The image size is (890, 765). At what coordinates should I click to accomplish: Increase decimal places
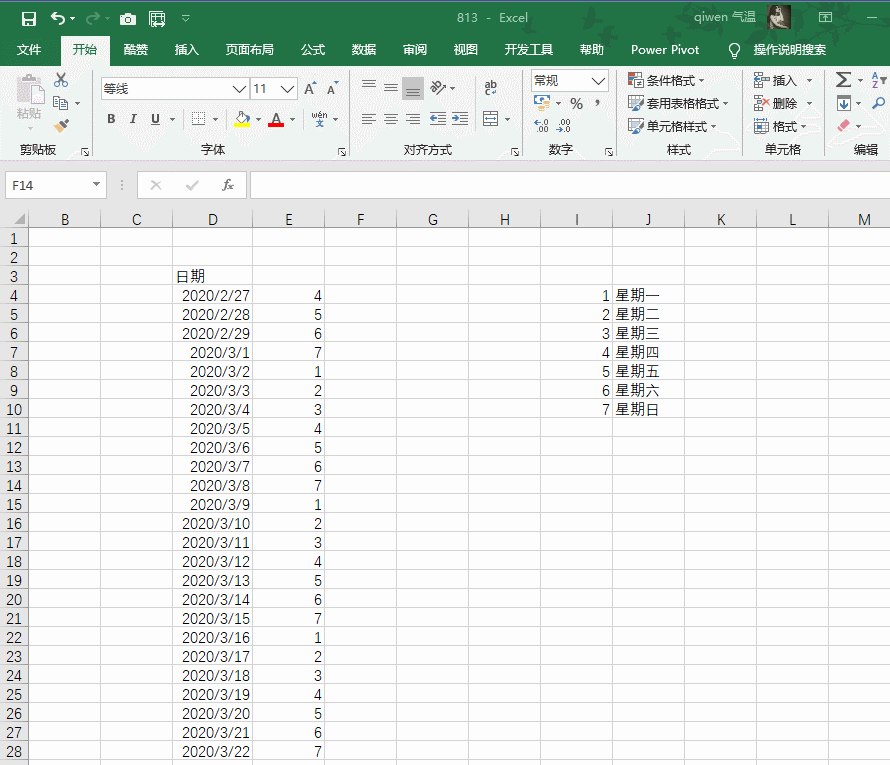541,125
